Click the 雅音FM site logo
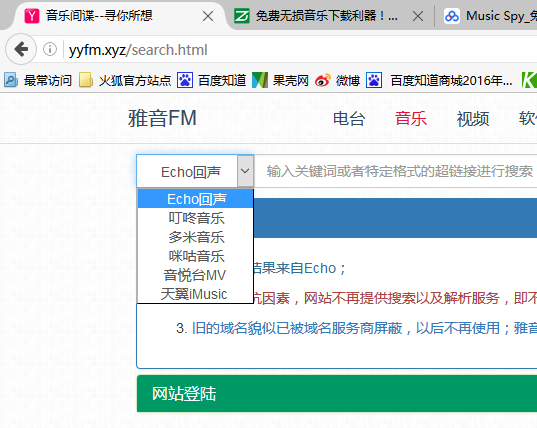The height and width of the screenshot is (428, 537). point(162,118)
